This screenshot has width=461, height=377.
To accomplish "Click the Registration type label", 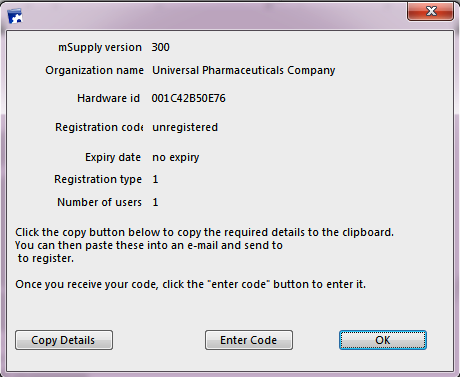I will pos(98,179).
